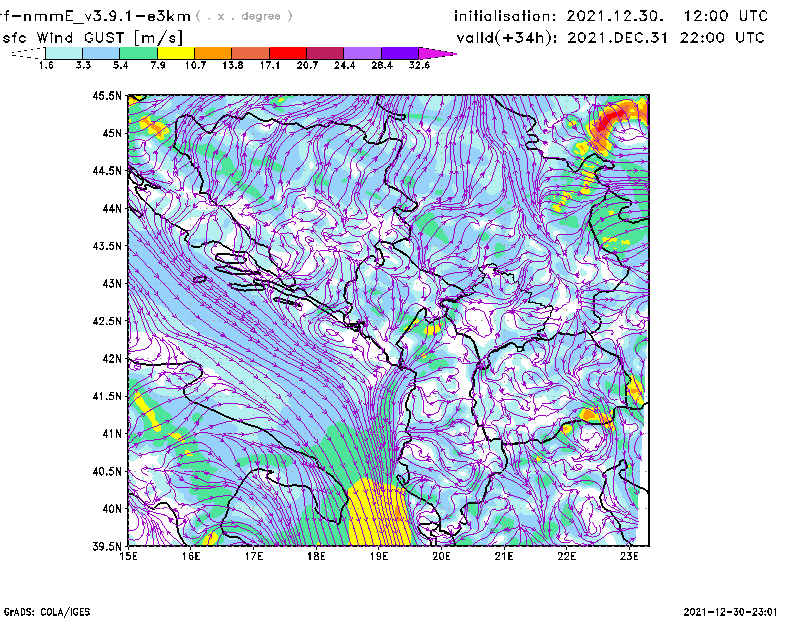
Task: Click the violet 28.4–32.6 legend swatch
Action: point(400,53)
